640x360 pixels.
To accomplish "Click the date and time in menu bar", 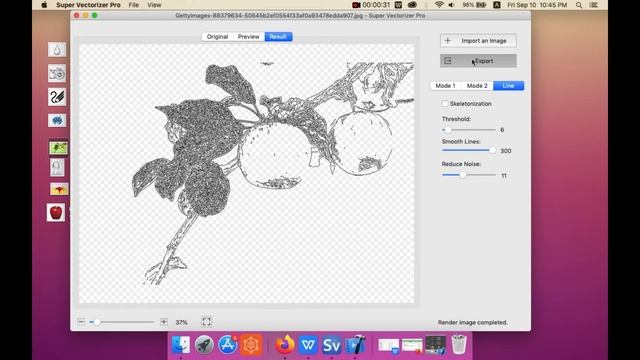I will tap(537, 5).
